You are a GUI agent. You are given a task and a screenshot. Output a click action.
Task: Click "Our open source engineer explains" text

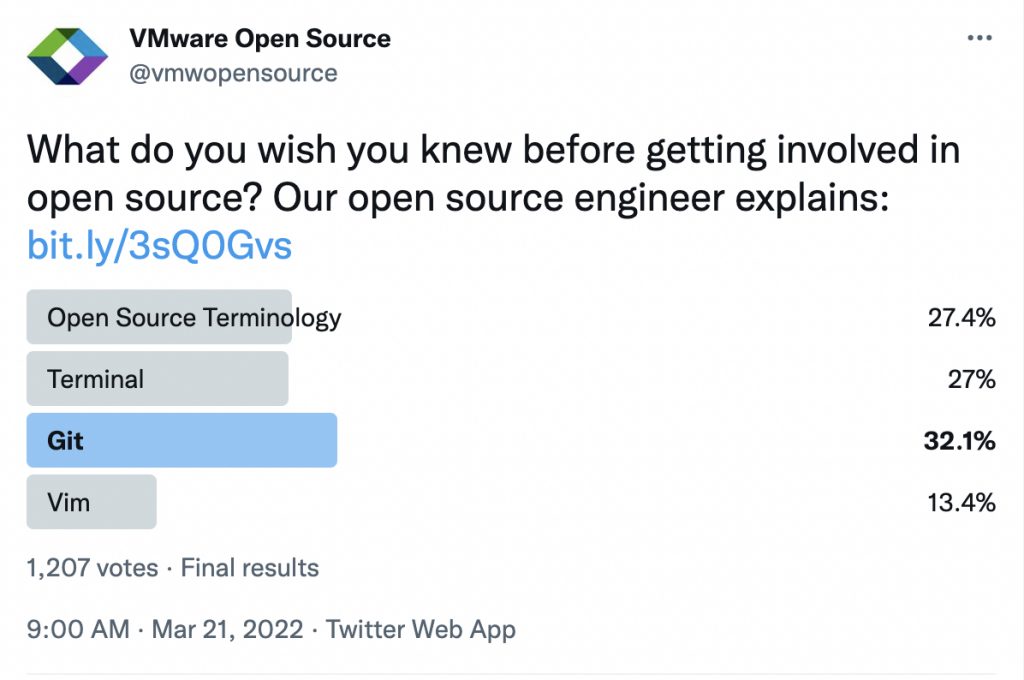pos(581,197)
